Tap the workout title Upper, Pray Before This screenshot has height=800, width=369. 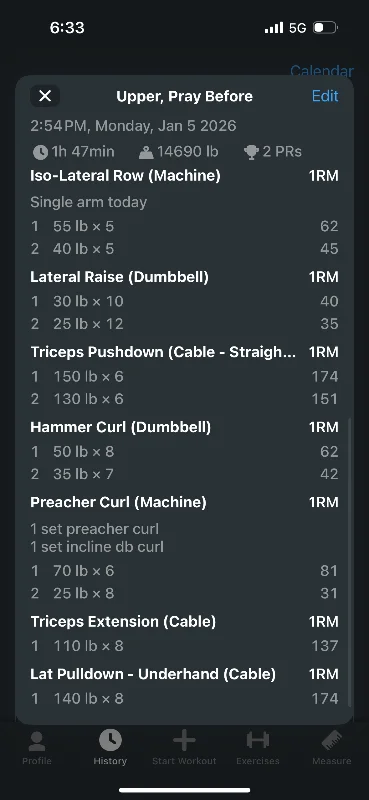point(185,96)
